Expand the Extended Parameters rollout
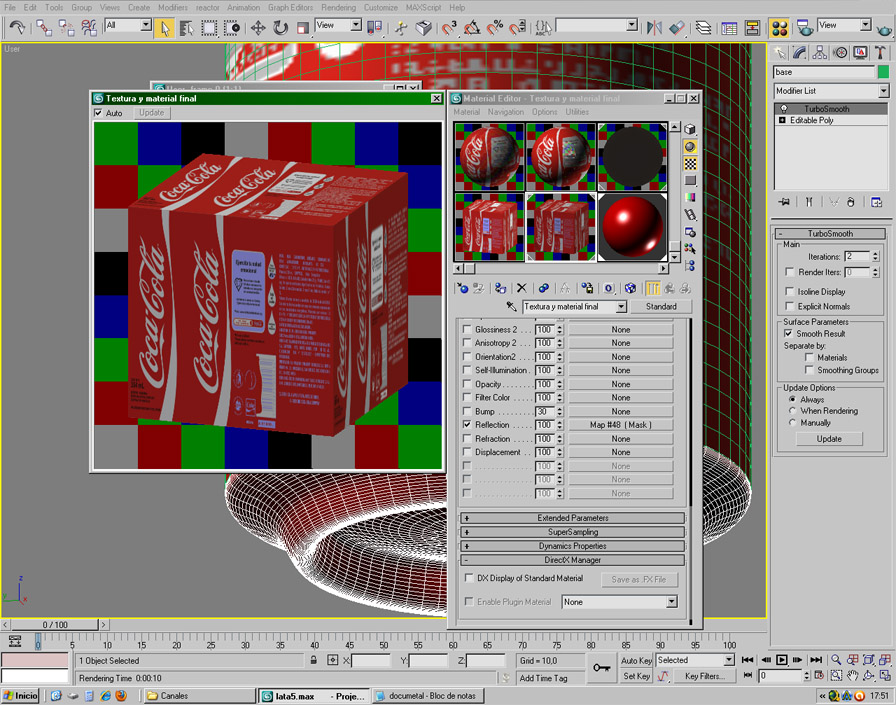 click(573, 518)
